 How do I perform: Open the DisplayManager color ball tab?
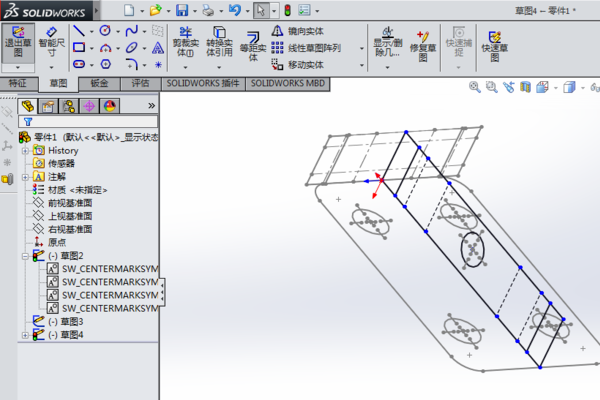(108, 105)
